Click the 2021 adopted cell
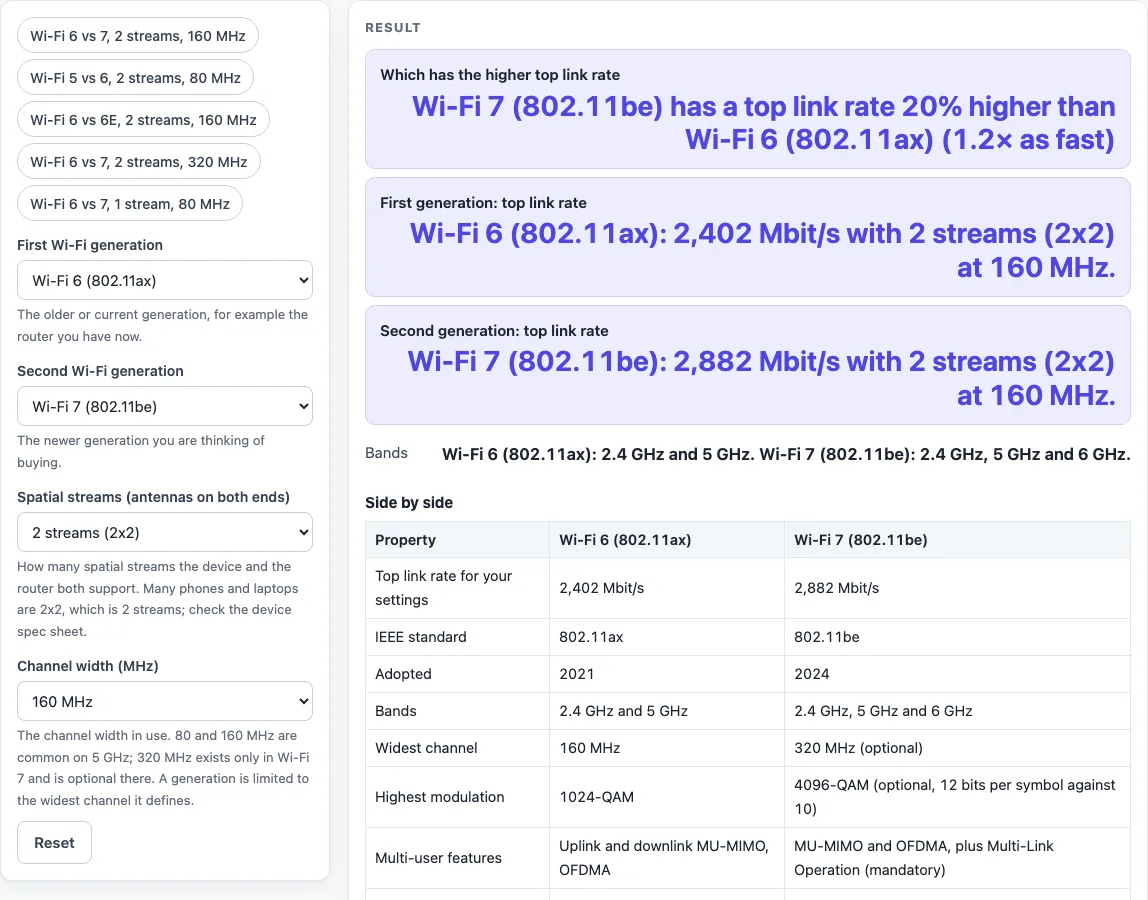 (667, 674)
